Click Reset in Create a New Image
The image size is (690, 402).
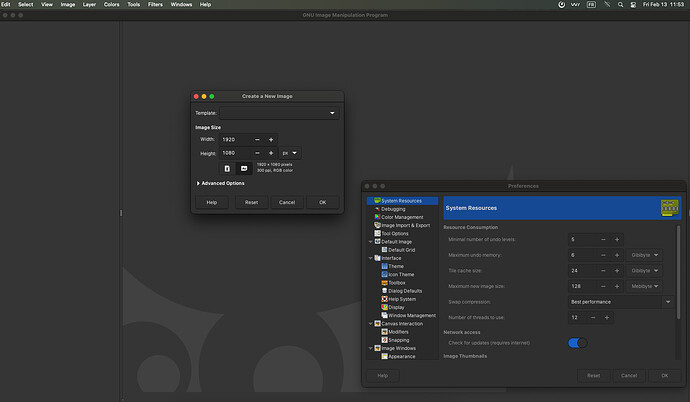[251, 202]
